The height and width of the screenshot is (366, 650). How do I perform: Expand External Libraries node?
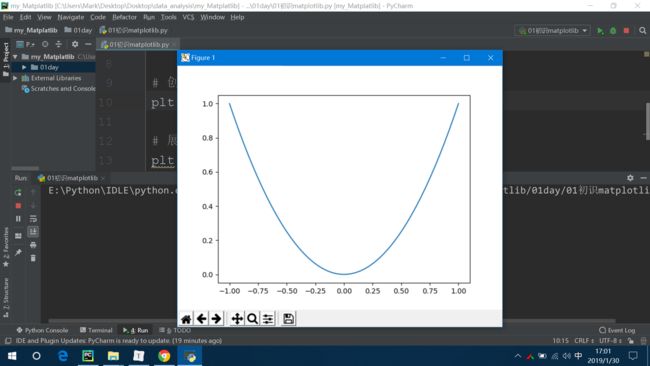pos(15,78)
